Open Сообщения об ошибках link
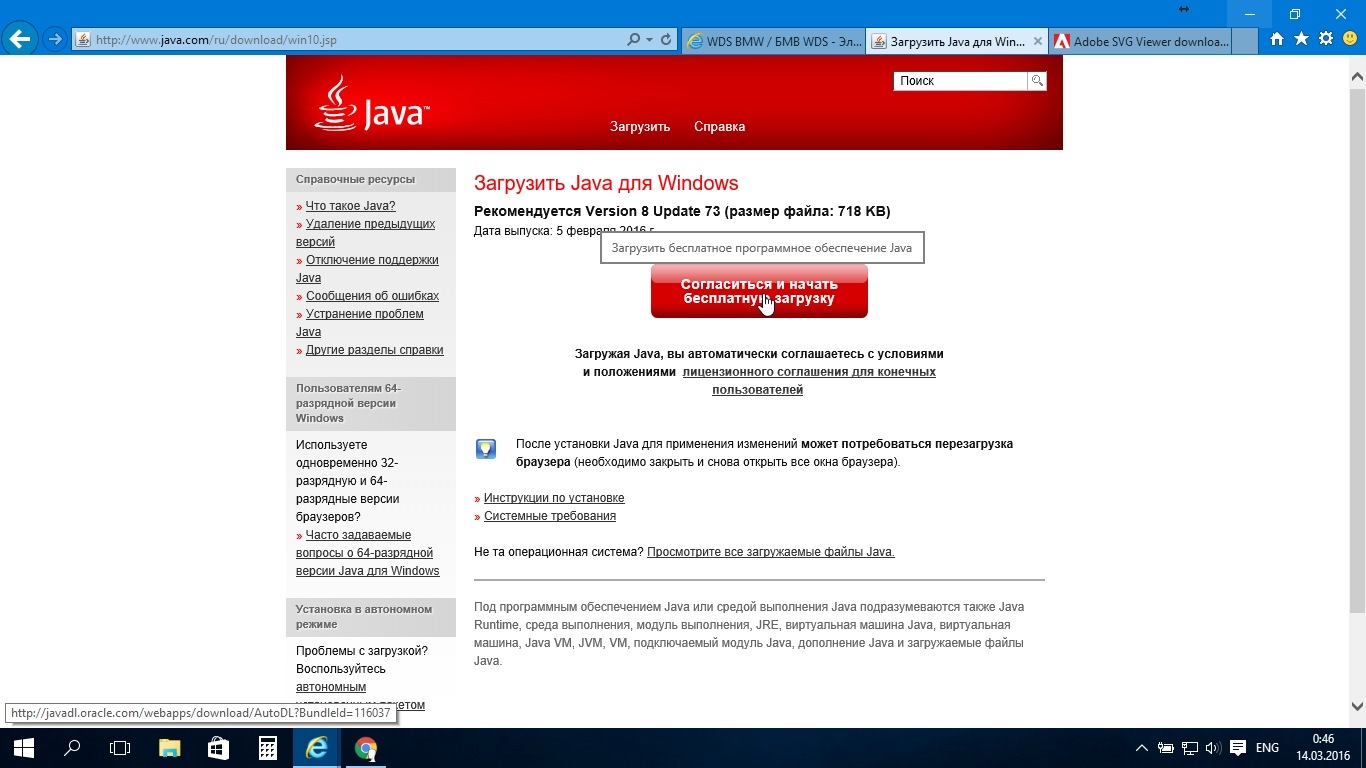This screenshot has height=768, width=1366. tap(372, 296)
